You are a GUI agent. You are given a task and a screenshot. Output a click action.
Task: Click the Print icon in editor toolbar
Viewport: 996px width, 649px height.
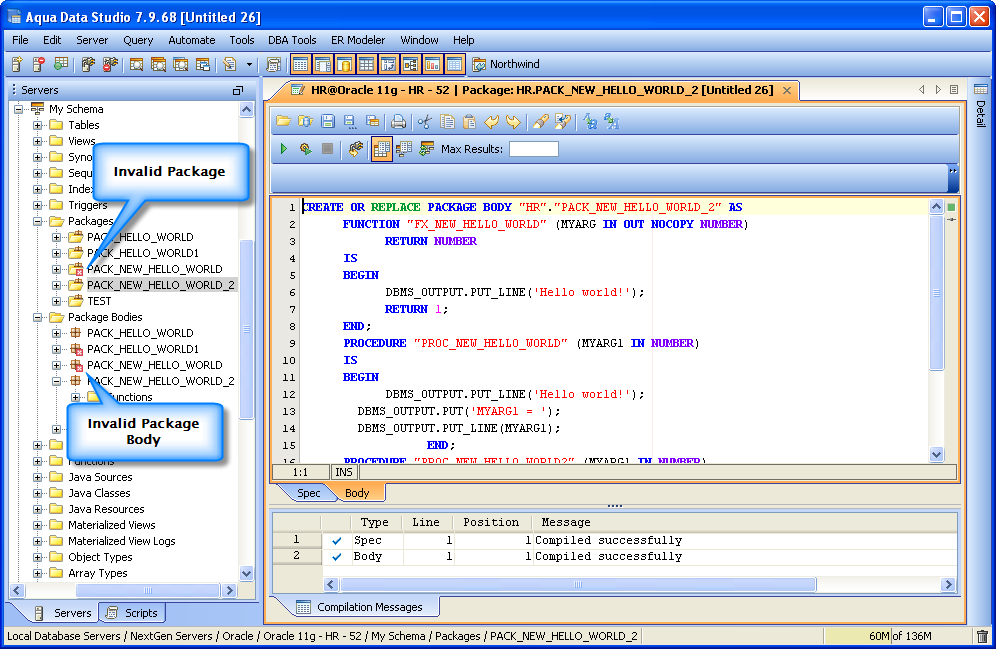398,122
